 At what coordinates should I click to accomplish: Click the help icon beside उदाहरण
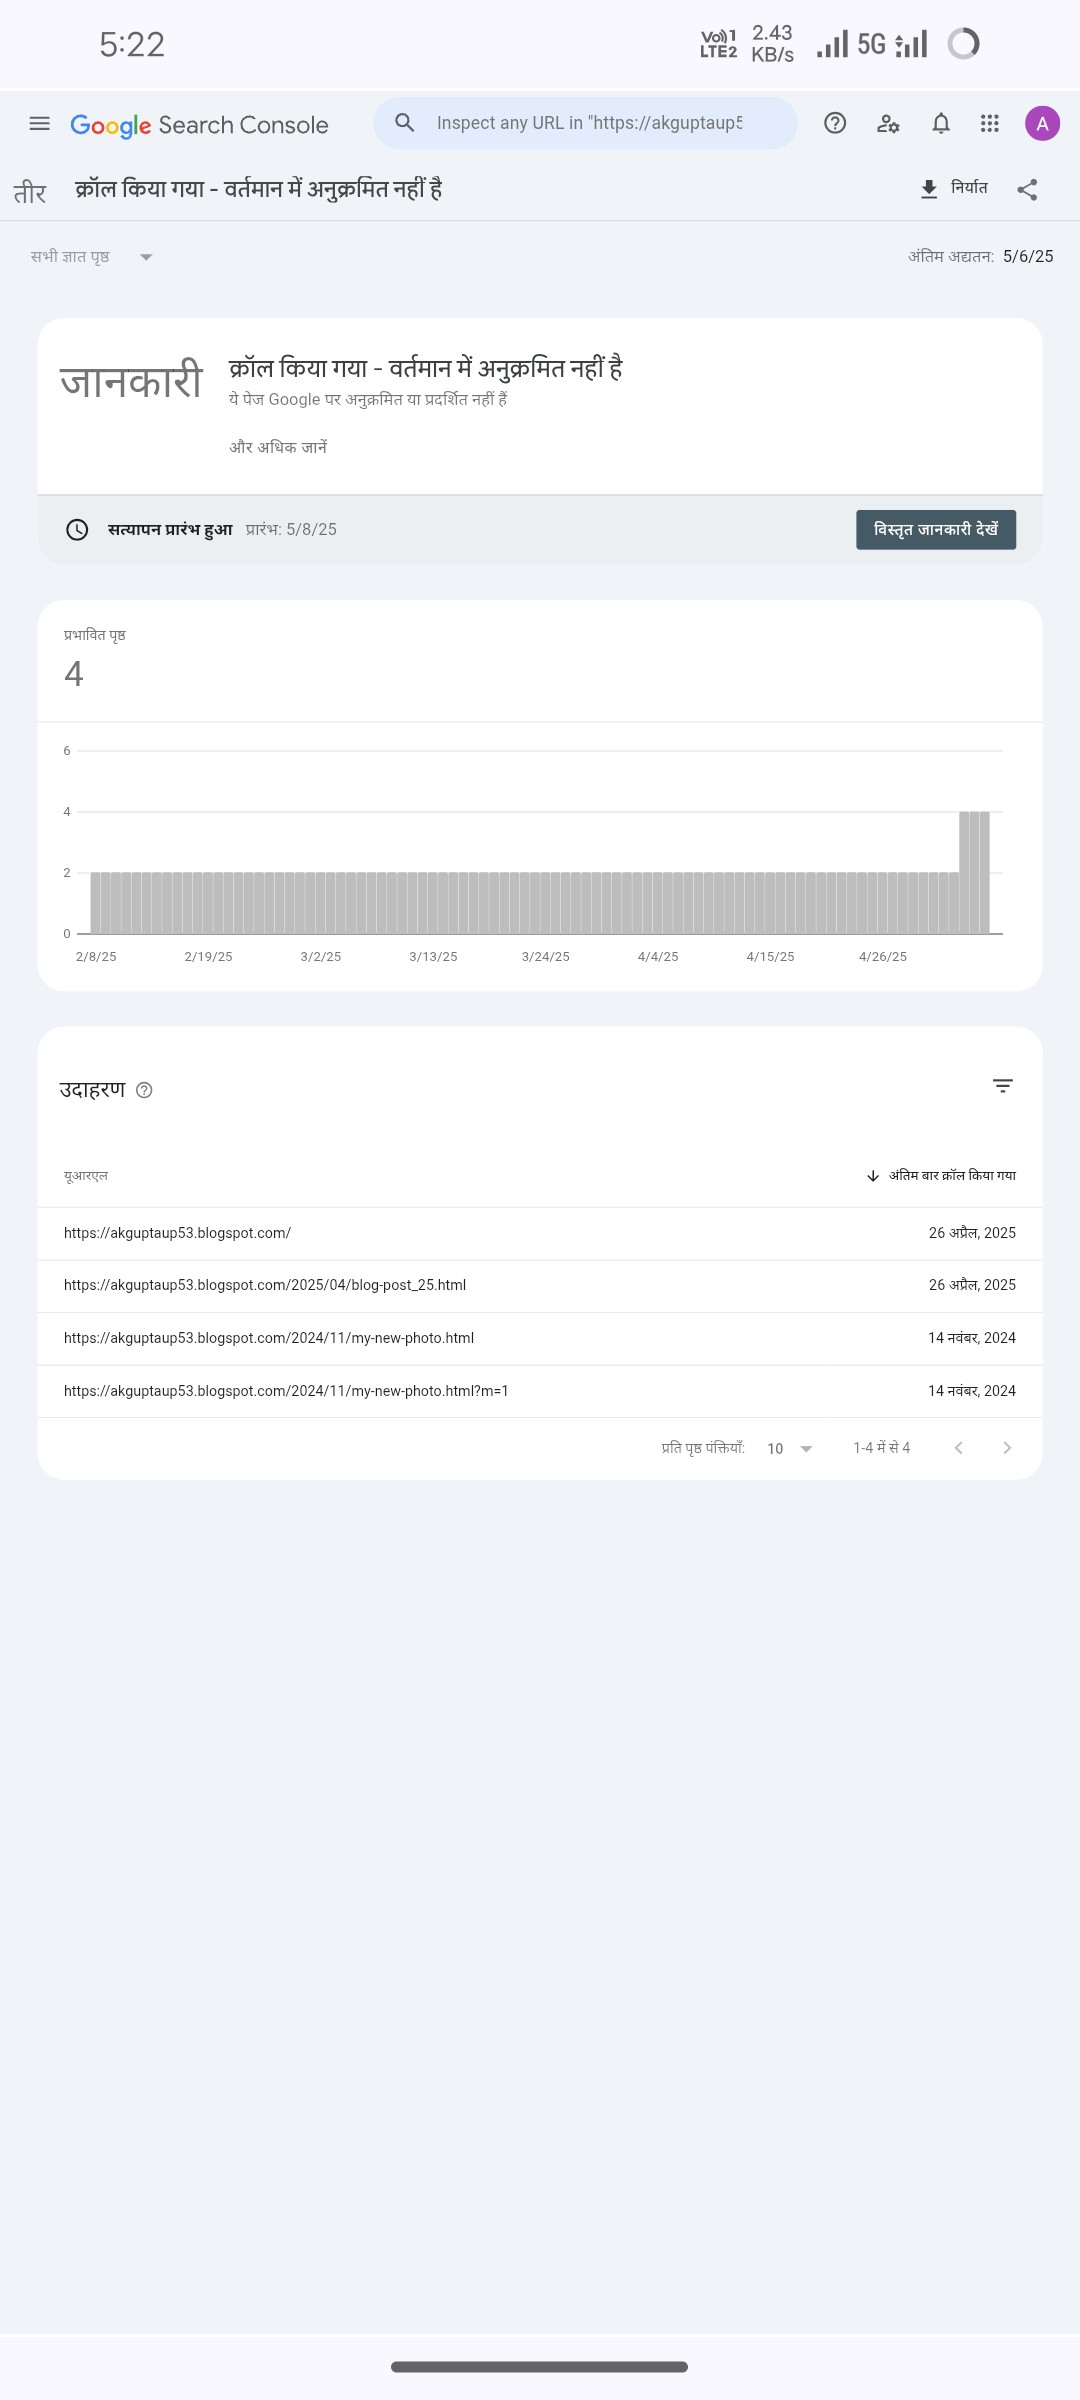point(144,1090)
